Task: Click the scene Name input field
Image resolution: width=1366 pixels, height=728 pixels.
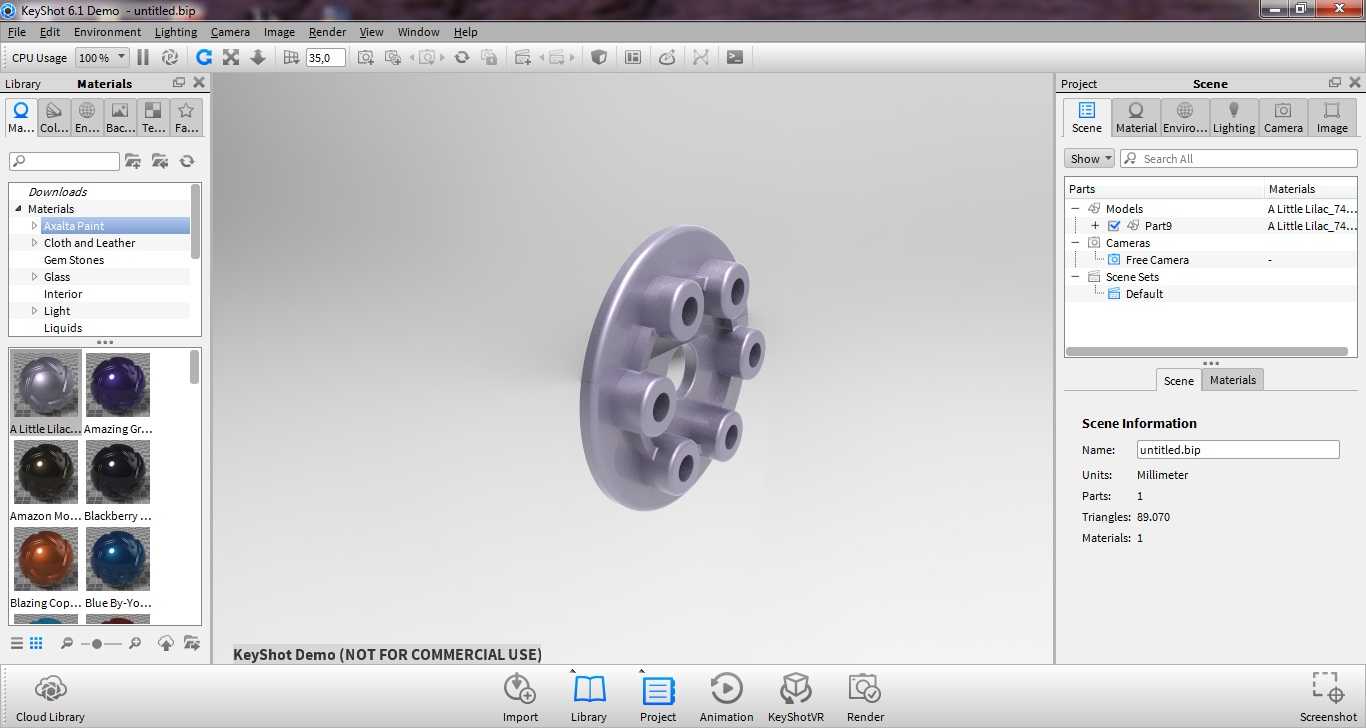Action: point(1238,450)
